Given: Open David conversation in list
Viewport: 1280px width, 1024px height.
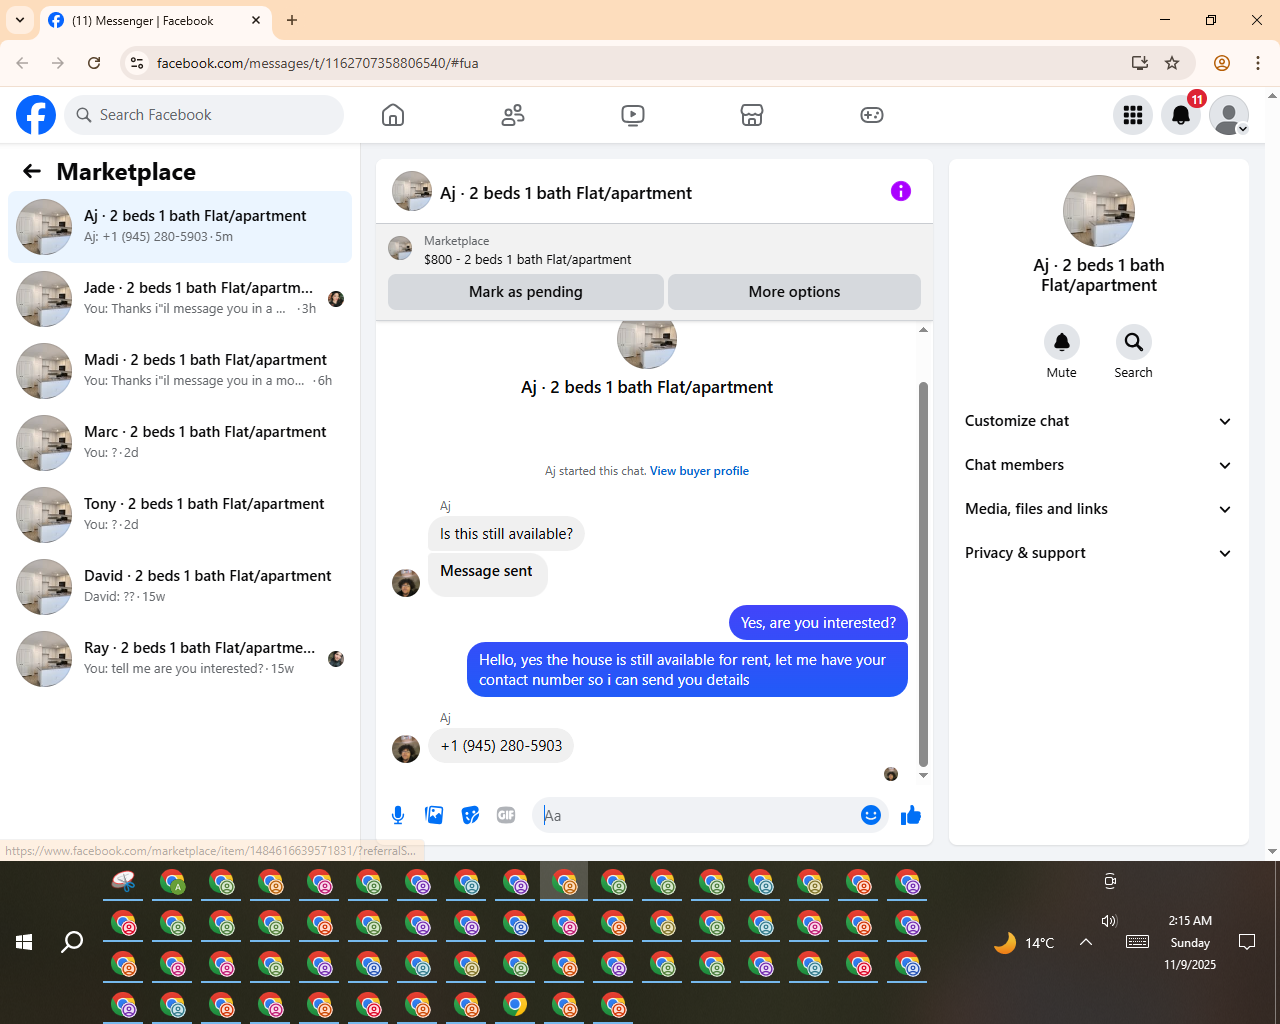Looking at the screenshot, I should (x=180, y=587).
